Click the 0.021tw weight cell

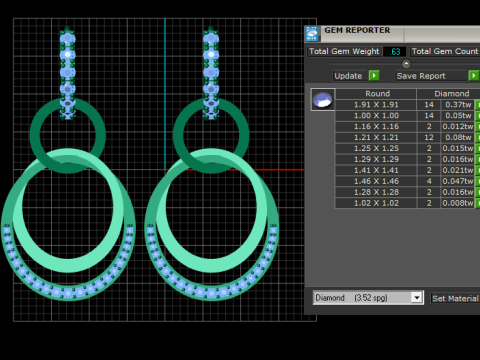[x=458, y=170]
